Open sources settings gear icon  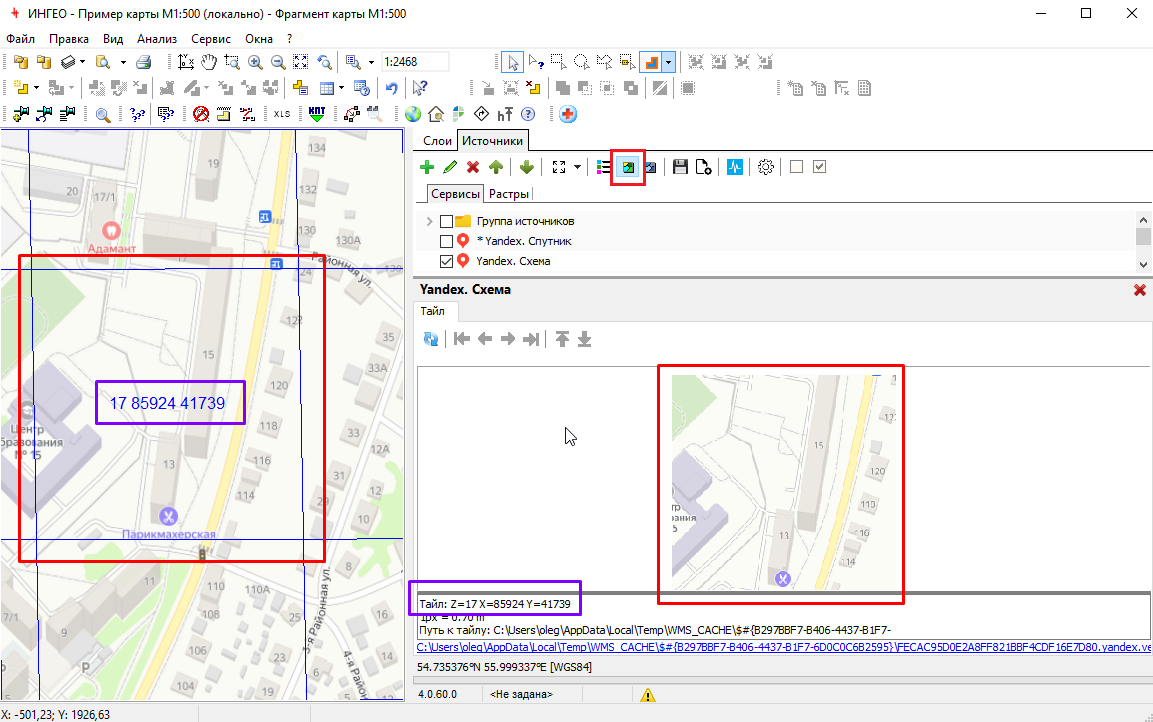[x=765, y=167]
